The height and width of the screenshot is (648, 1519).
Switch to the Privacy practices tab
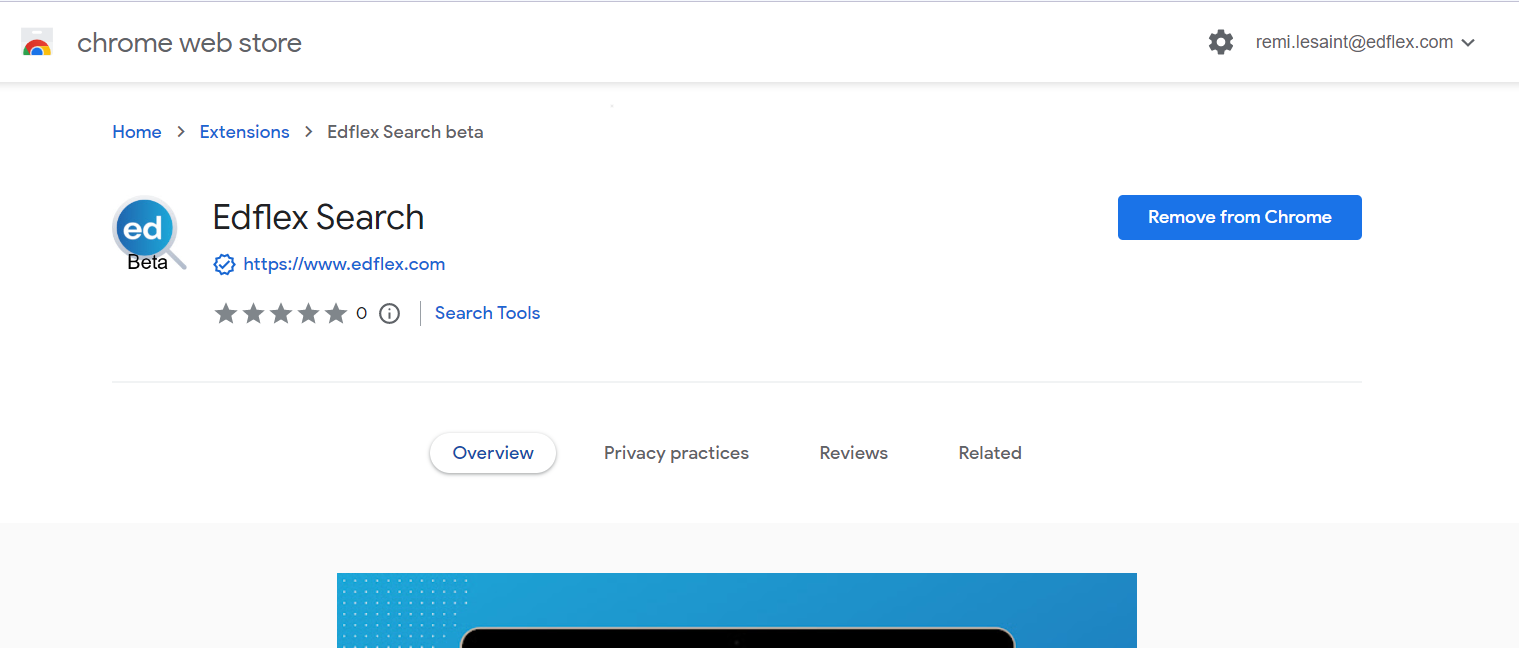[x=676, y=453]
